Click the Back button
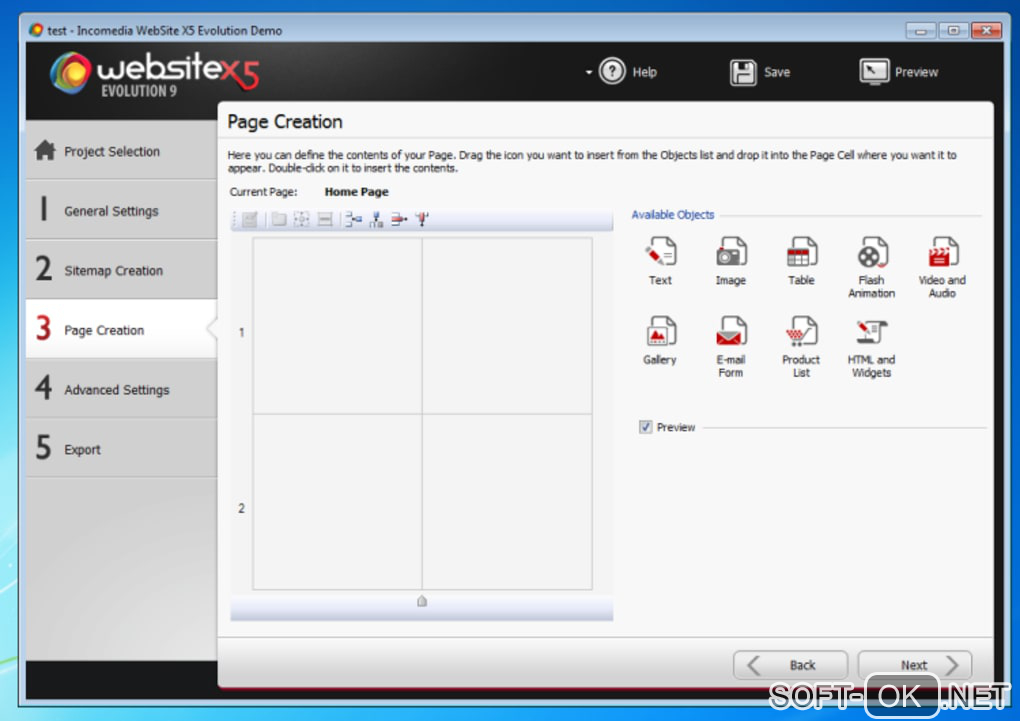Viewport: 1020px width, 721px height. pyautogui.click(x=790, y=665)
